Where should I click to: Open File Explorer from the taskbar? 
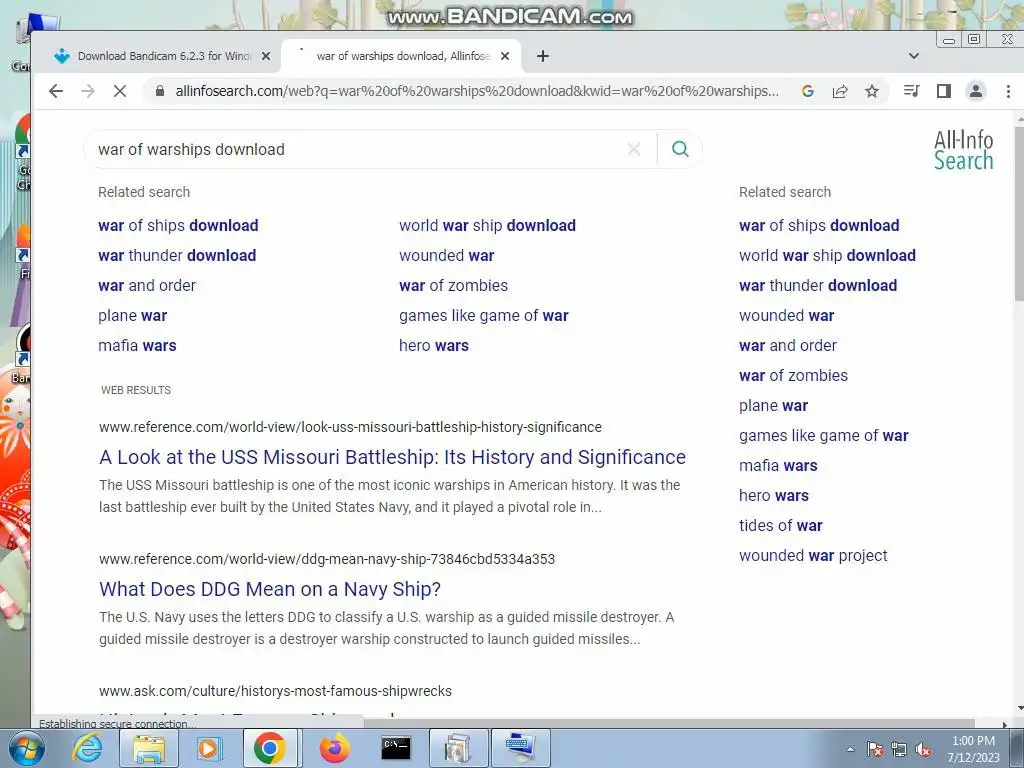coord(149,748)
